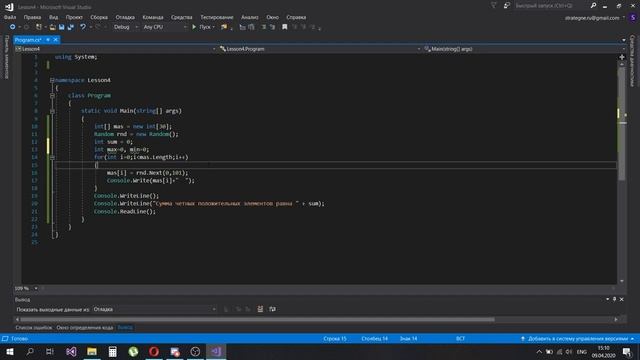Click the New Project toolbar icon
Screen dimensions: 640x360
[39, 27]
